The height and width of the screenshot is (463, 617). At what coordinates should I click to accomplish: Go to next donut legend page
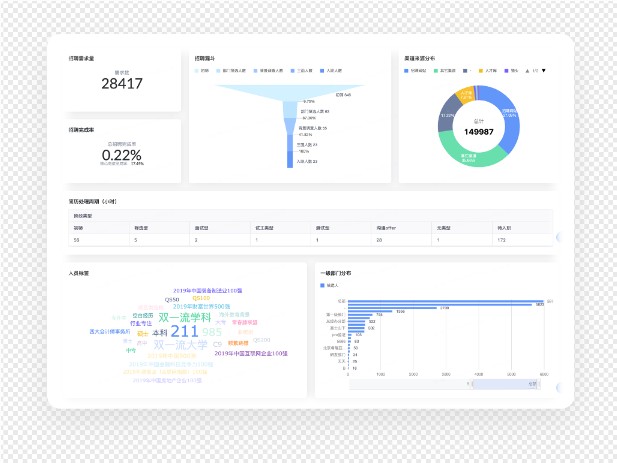point(544,71)
